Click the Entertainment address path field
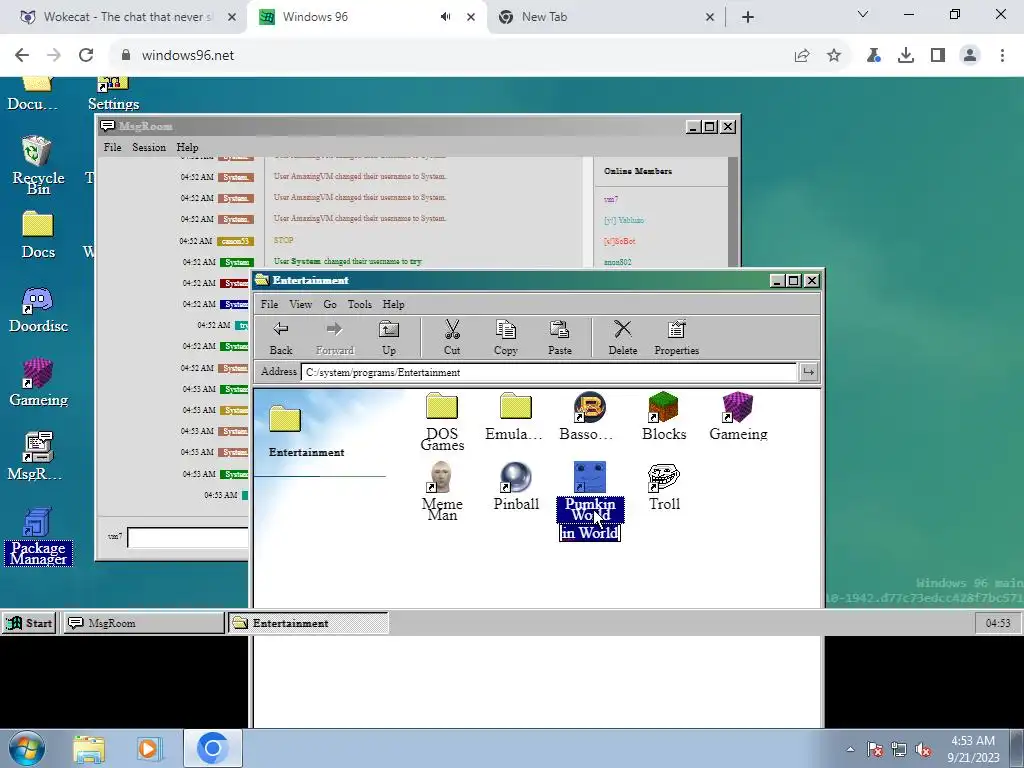 (549, 372)
